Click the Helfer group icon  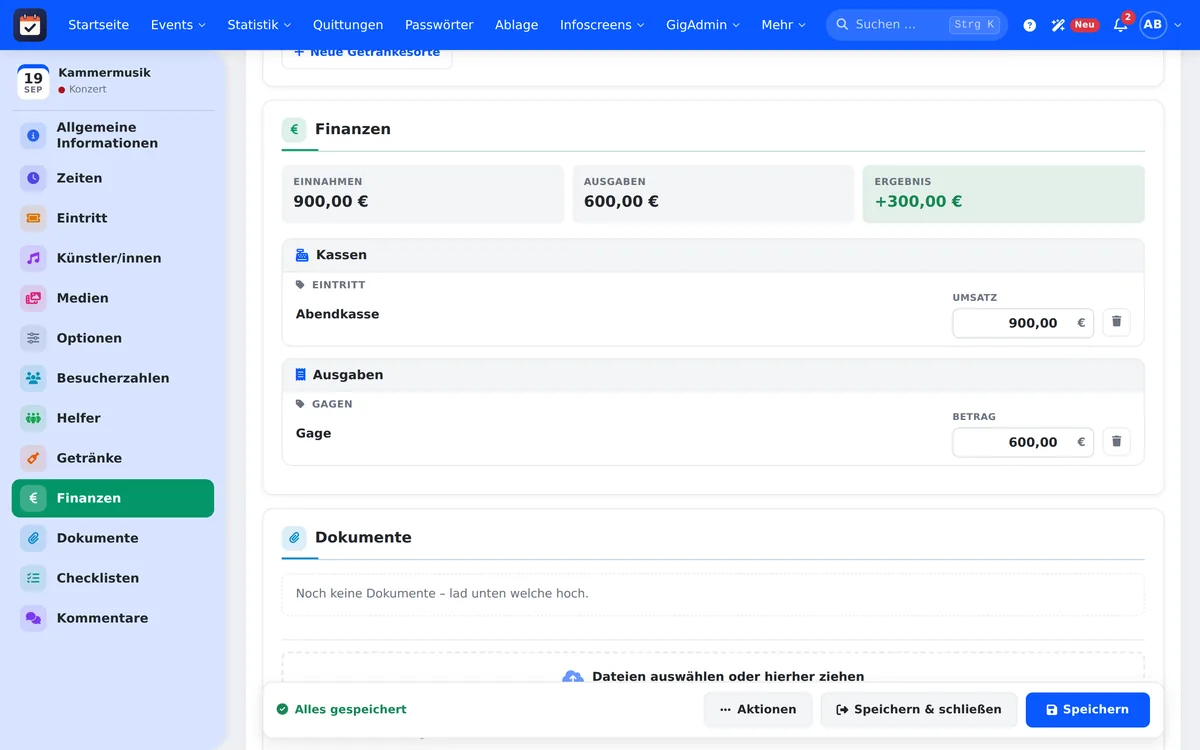click(x=34, y=418)
